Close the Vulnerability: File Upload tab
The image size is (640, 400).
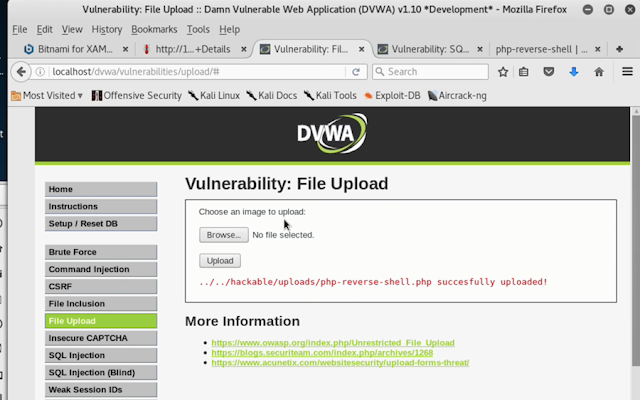pyautogui.click(x=361, y=49)
